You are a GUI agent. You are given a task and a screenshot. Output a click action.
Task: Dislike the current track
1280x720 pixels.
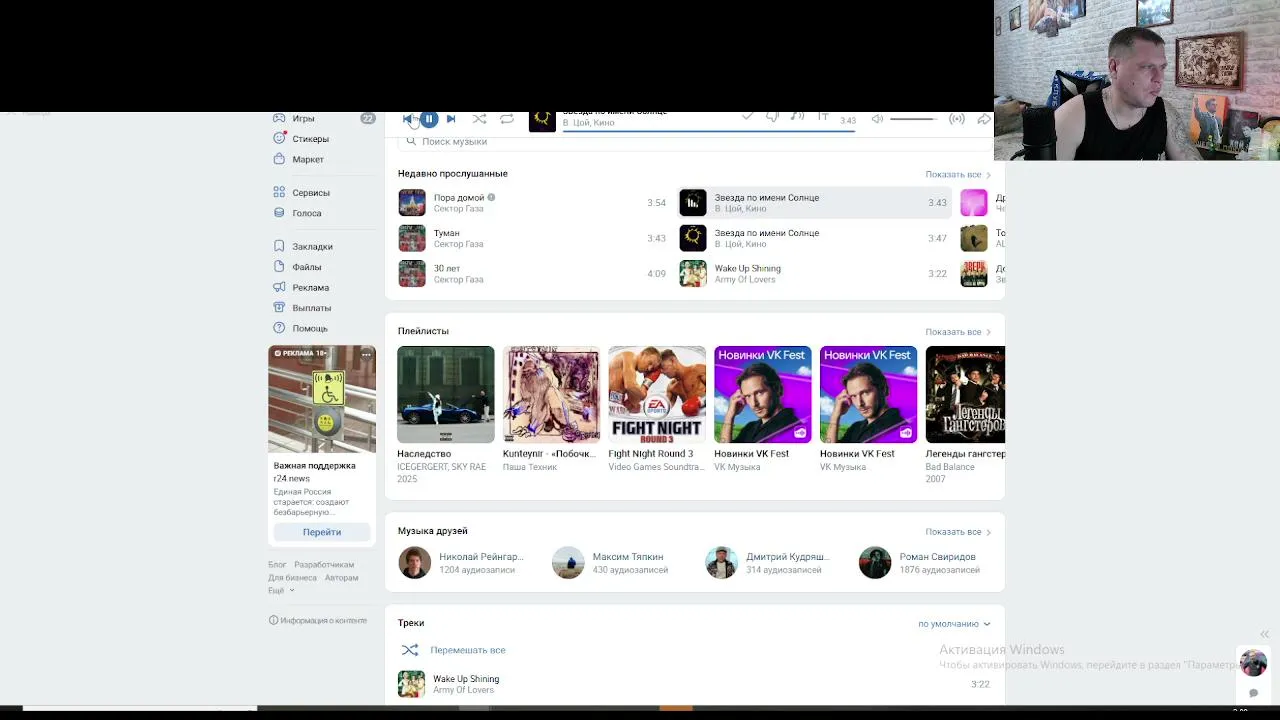click(772, 118)
